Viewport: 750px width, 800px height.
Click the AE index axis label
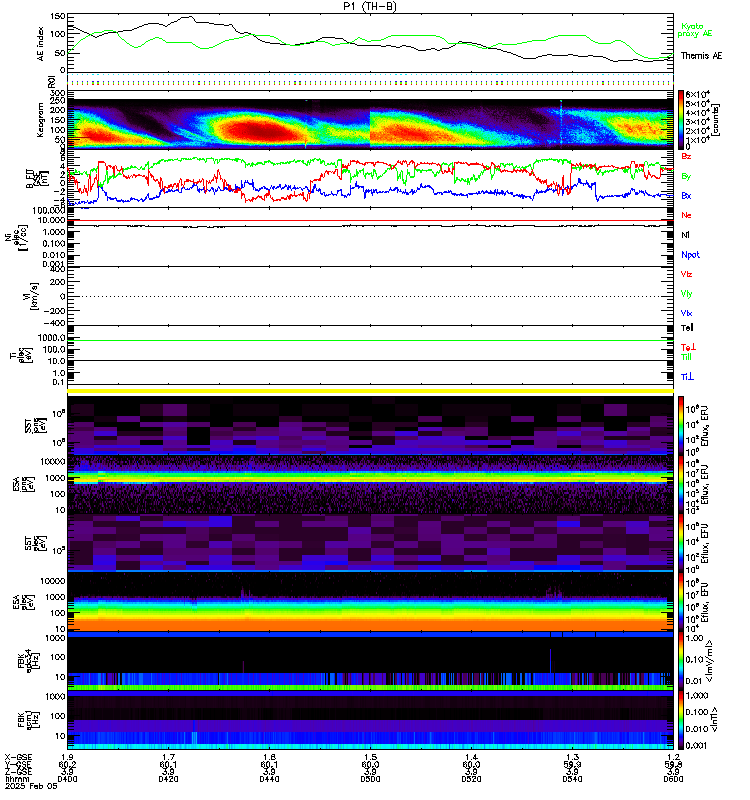[41, 44]
